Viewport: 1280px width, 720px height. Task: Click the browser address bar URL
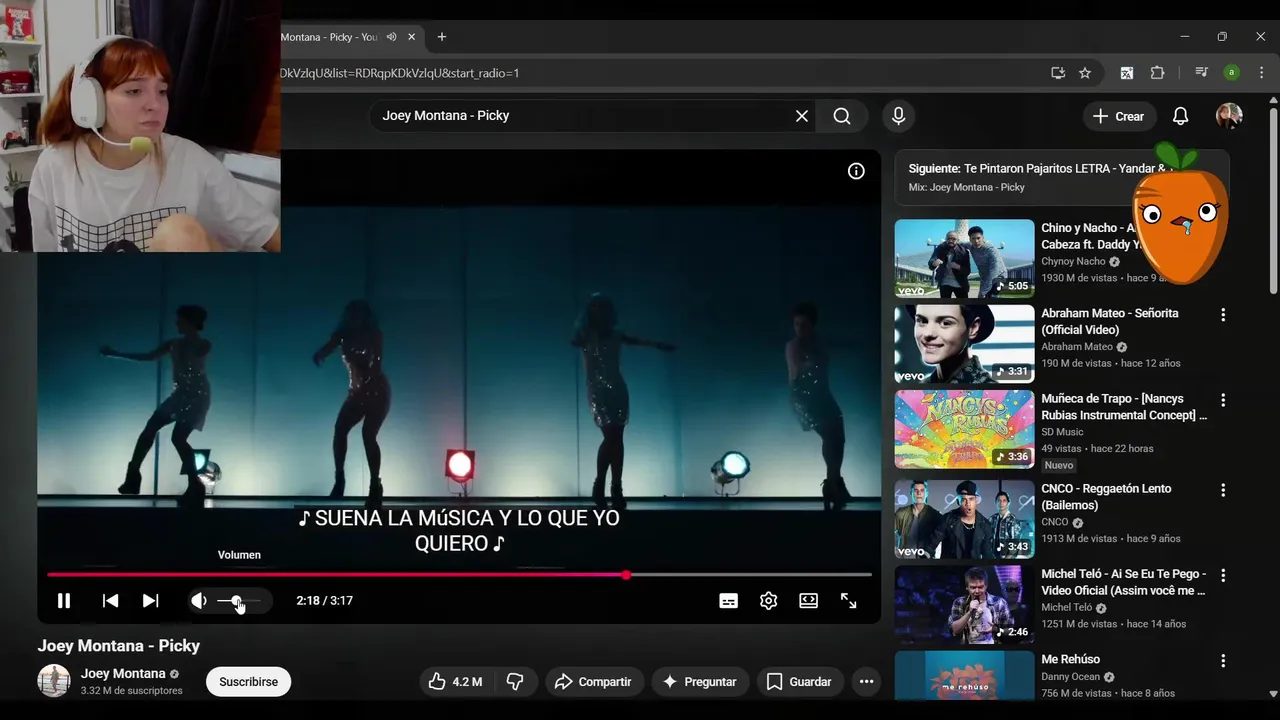click(x=400, y=73)
